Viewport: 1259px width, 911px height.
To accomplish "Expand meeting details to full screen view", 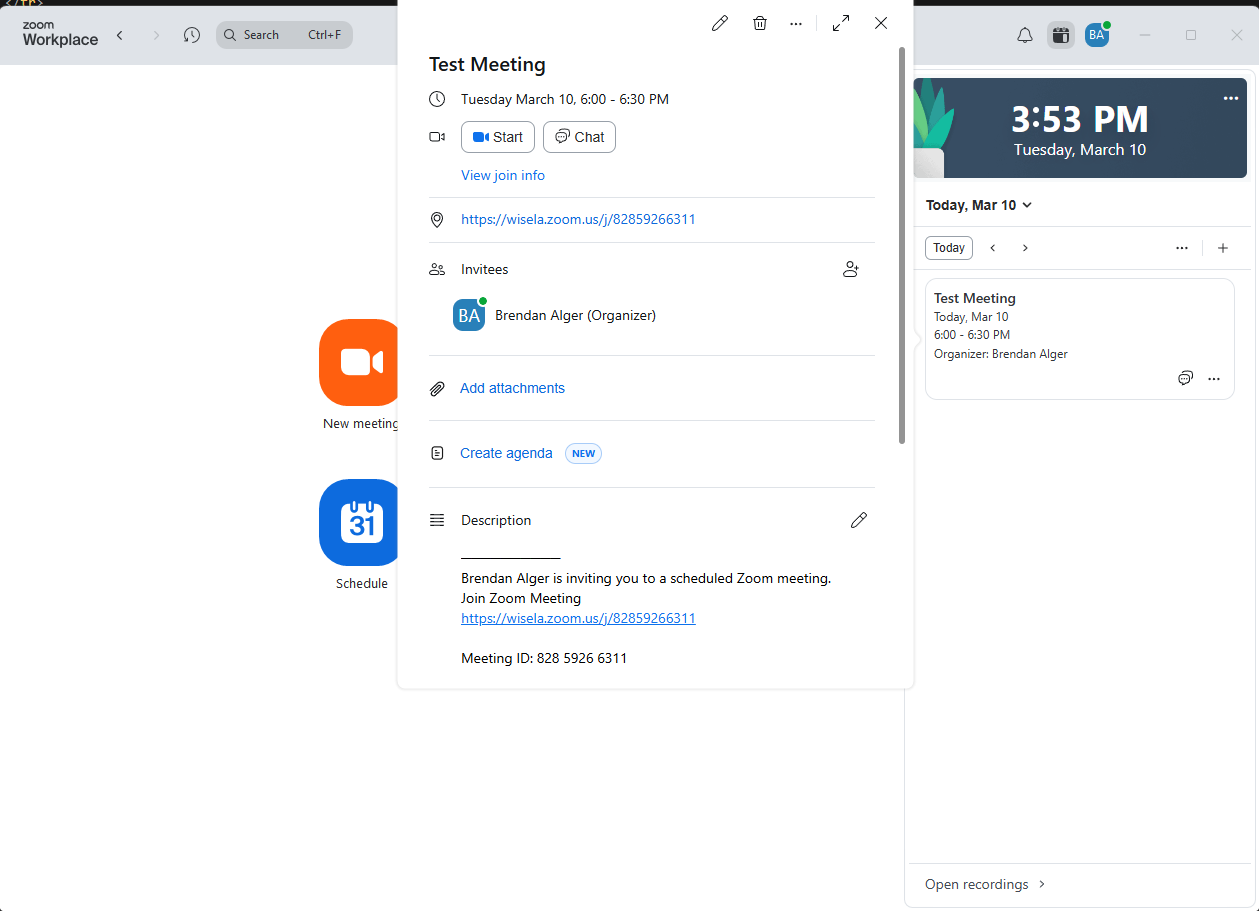I will pyautogui.click(x=841, y=22).
